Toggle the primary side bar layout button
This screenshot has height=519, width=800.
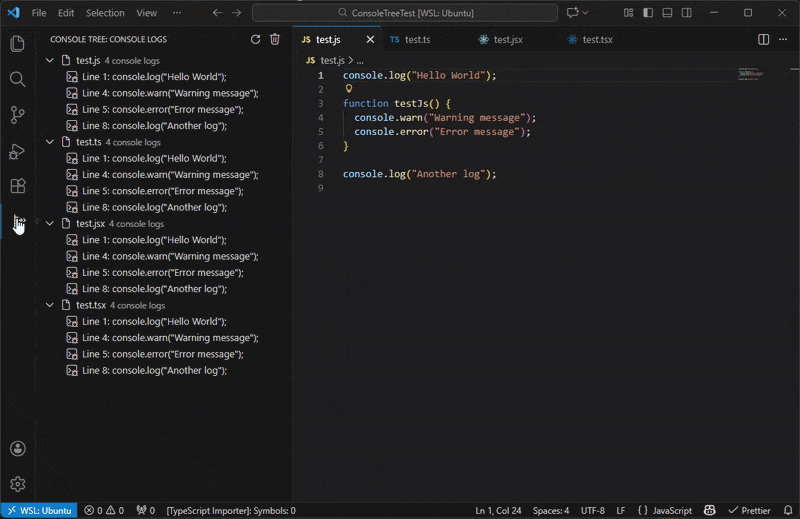[648, 13]
